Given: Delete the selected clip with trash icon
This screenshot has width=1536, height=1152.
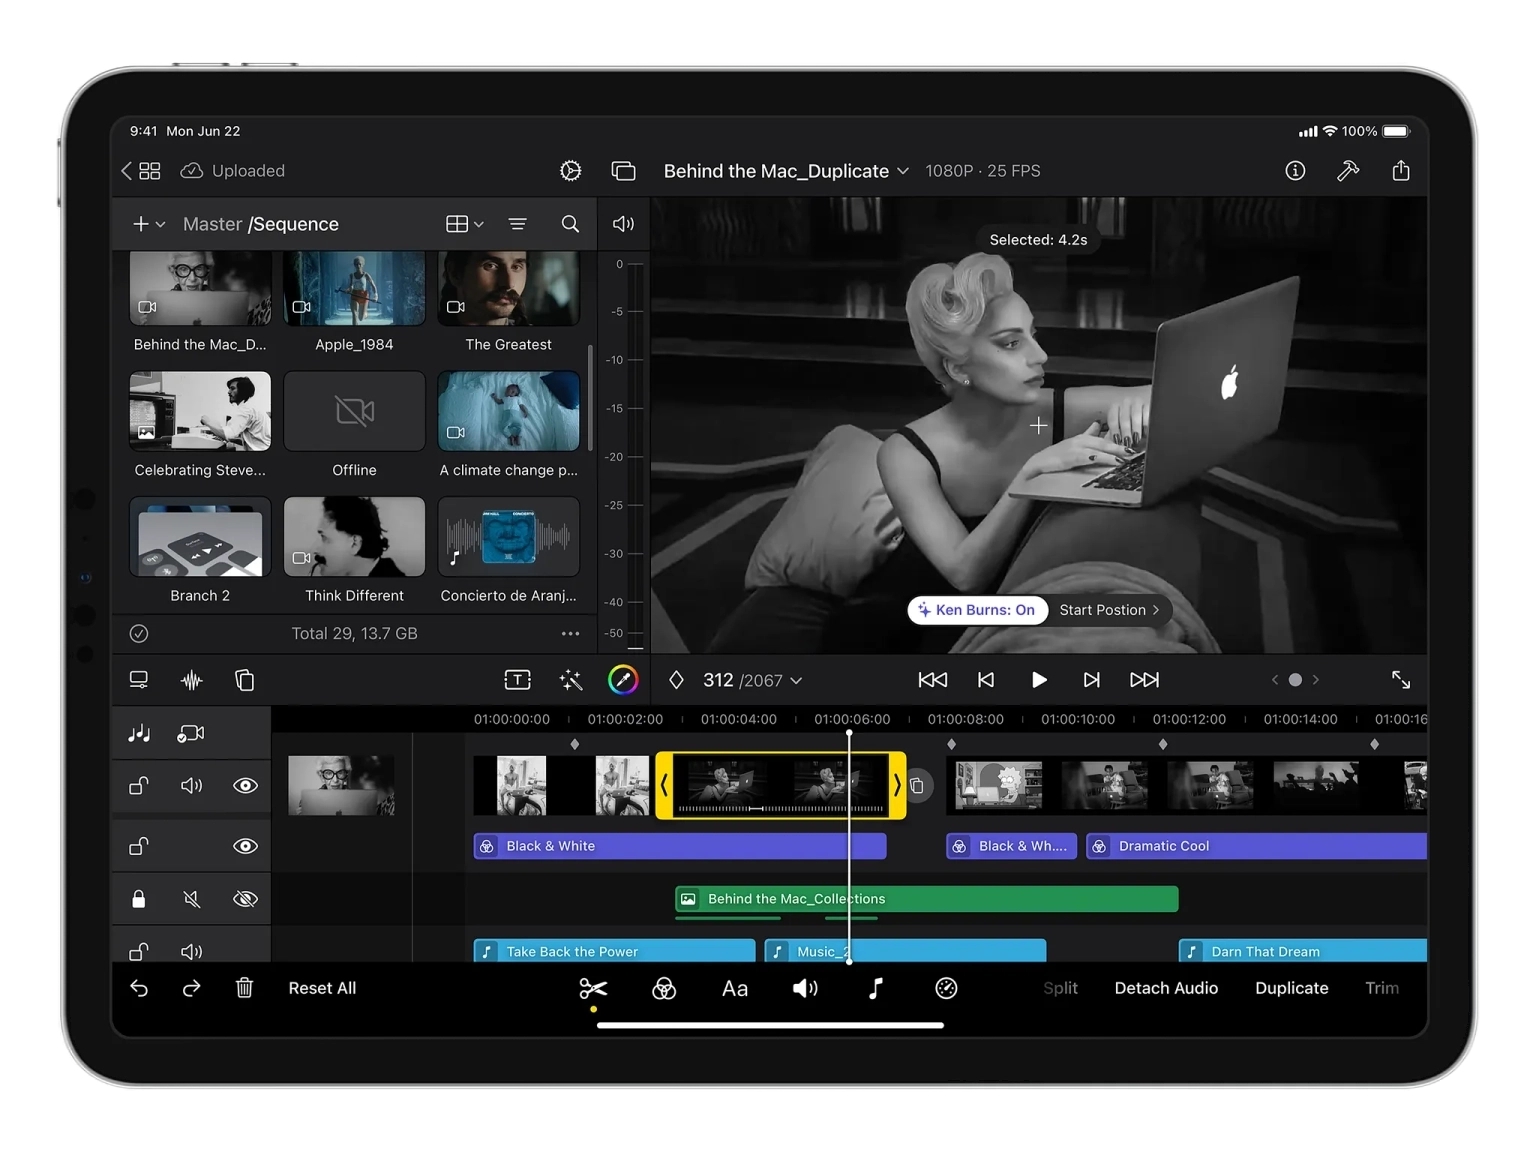Looking at the screenshot, I should click(244, 988).
